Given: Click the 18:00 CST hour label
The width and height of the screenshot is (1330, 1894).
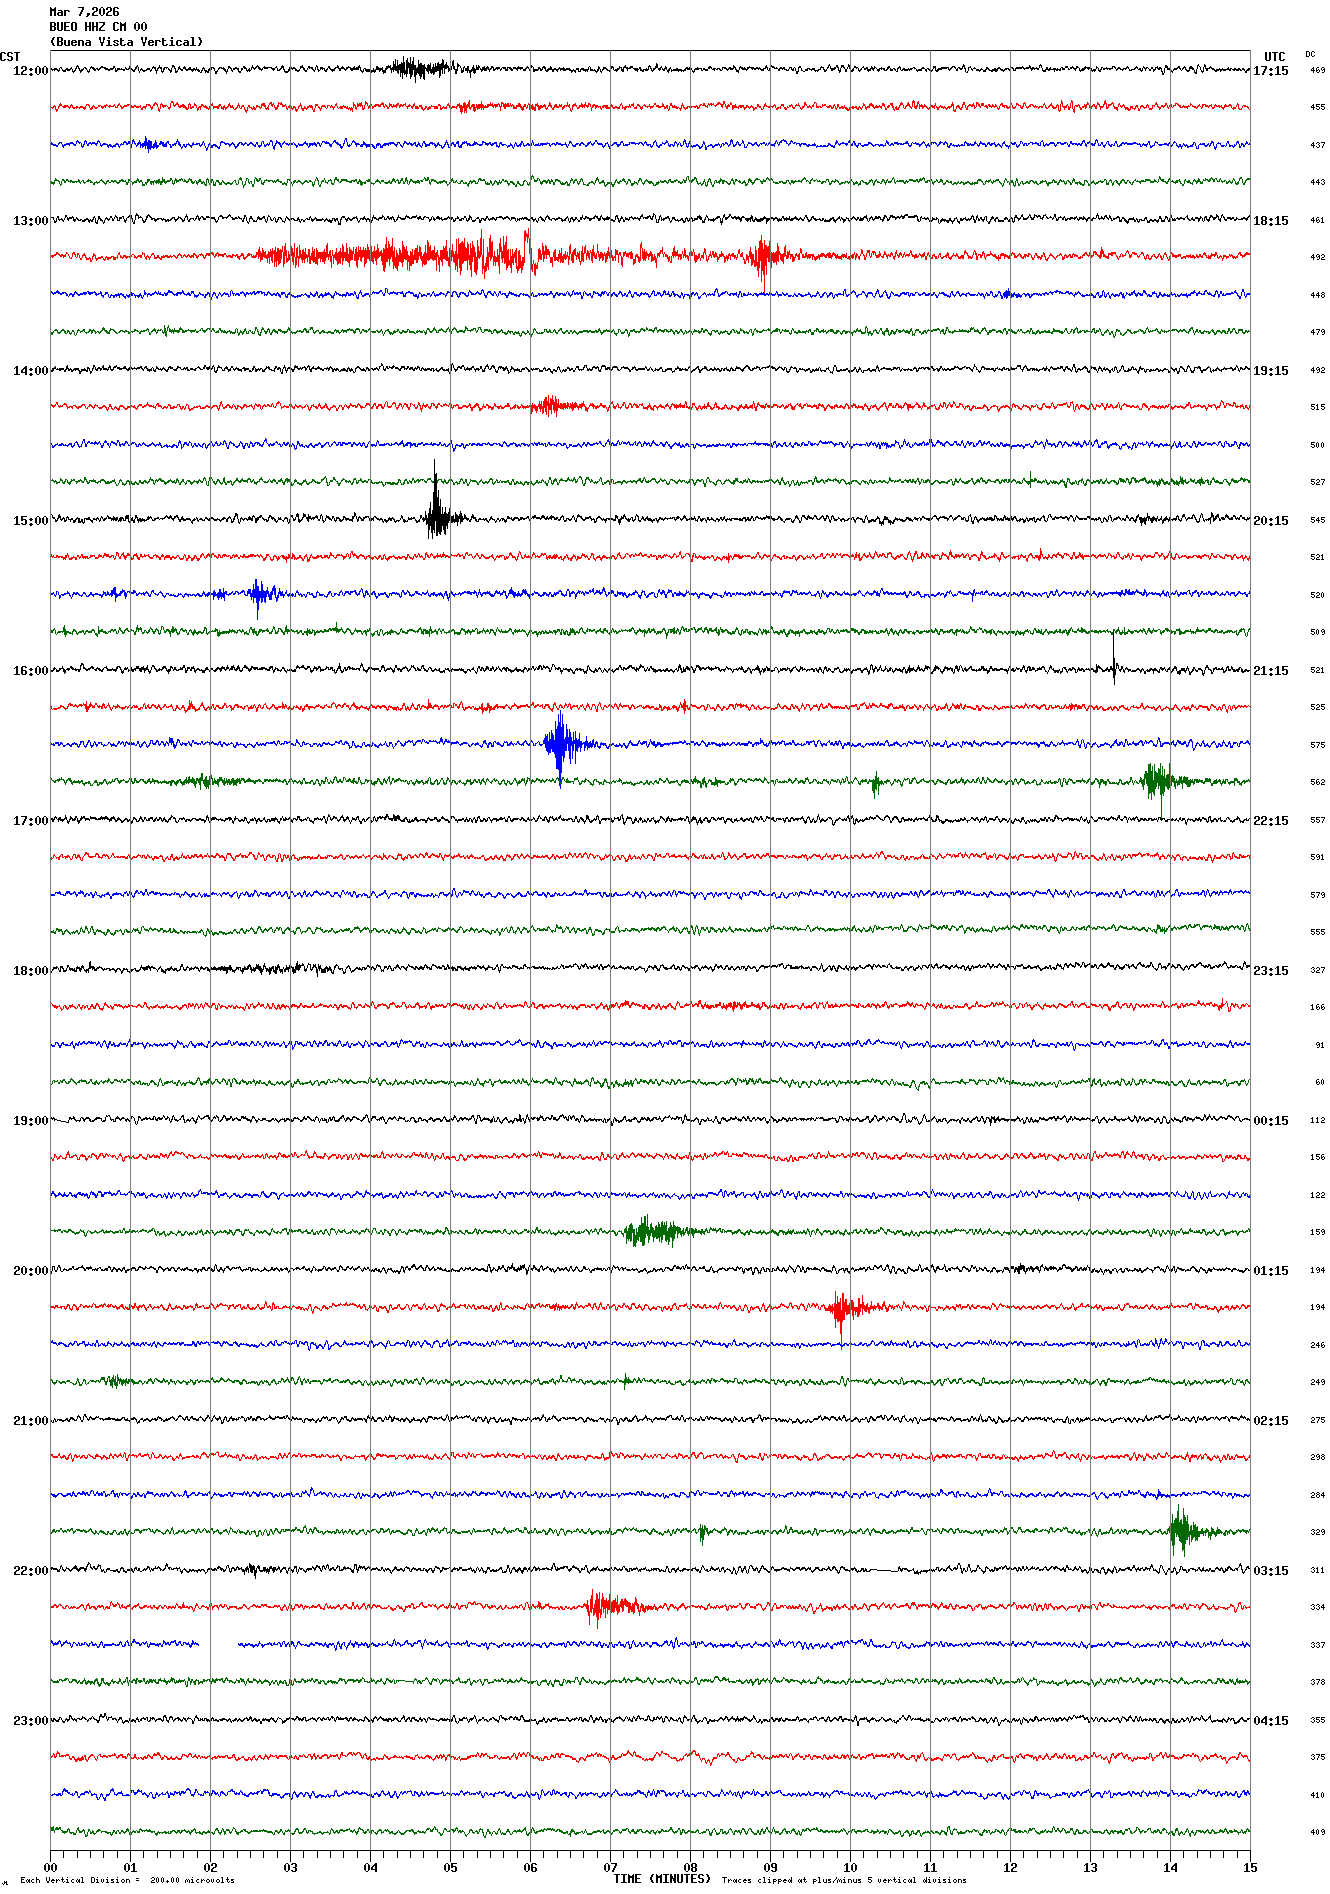Looking at the screenshot, I should click(x=30, y=971).
